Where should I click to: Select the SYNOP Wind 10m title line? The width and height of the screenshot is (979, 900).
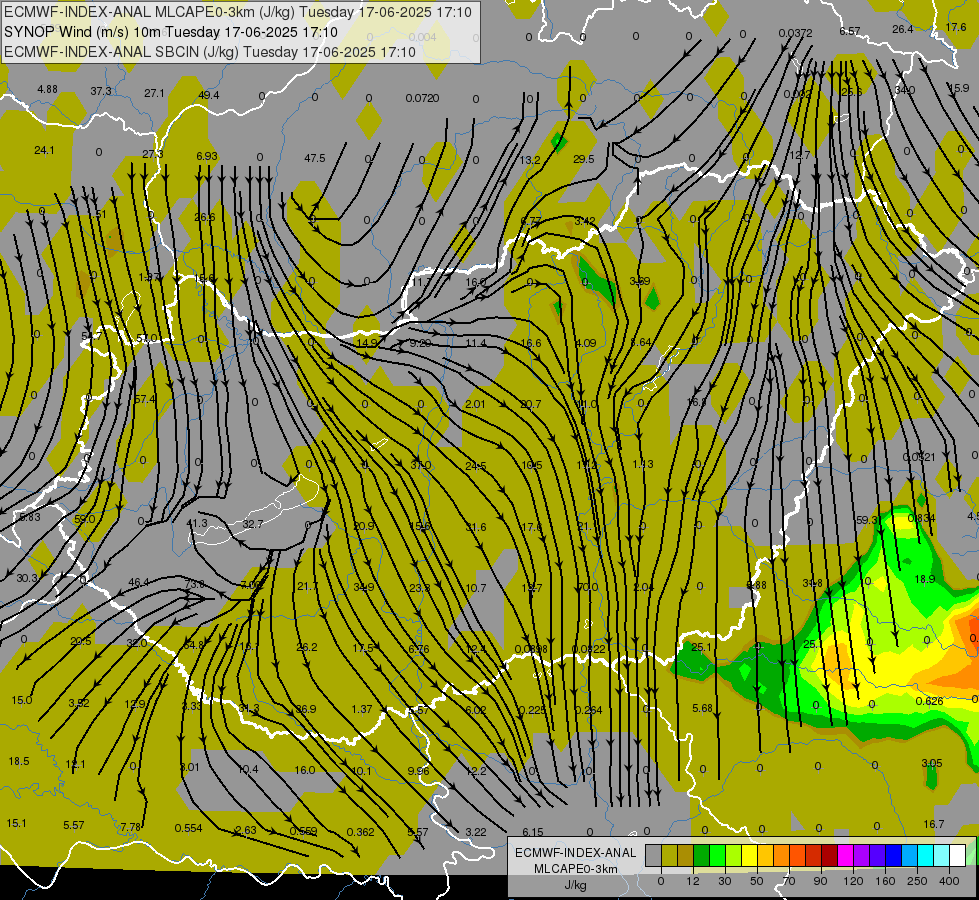pos(170,32)
